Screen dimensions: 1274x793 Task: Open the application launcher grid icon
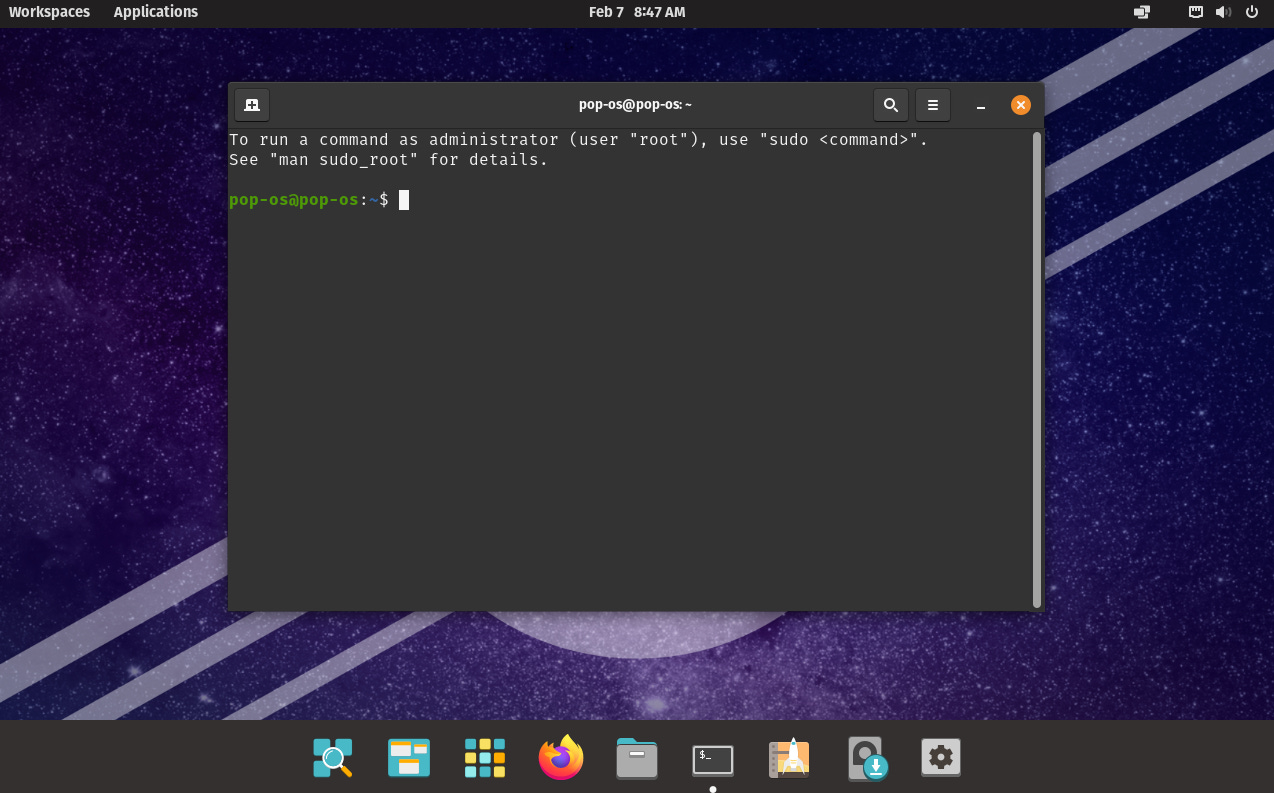click(484, 758)
